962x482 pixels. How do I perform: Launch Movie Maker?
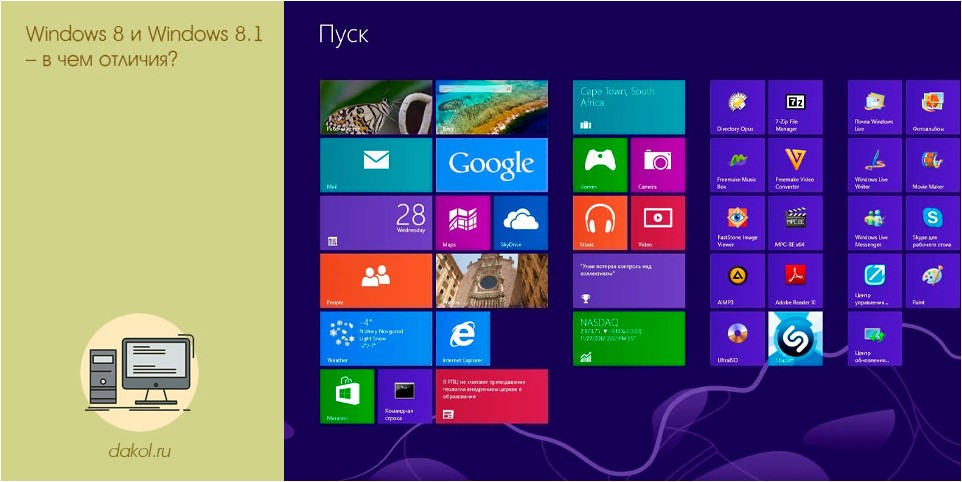click(933, 165)
